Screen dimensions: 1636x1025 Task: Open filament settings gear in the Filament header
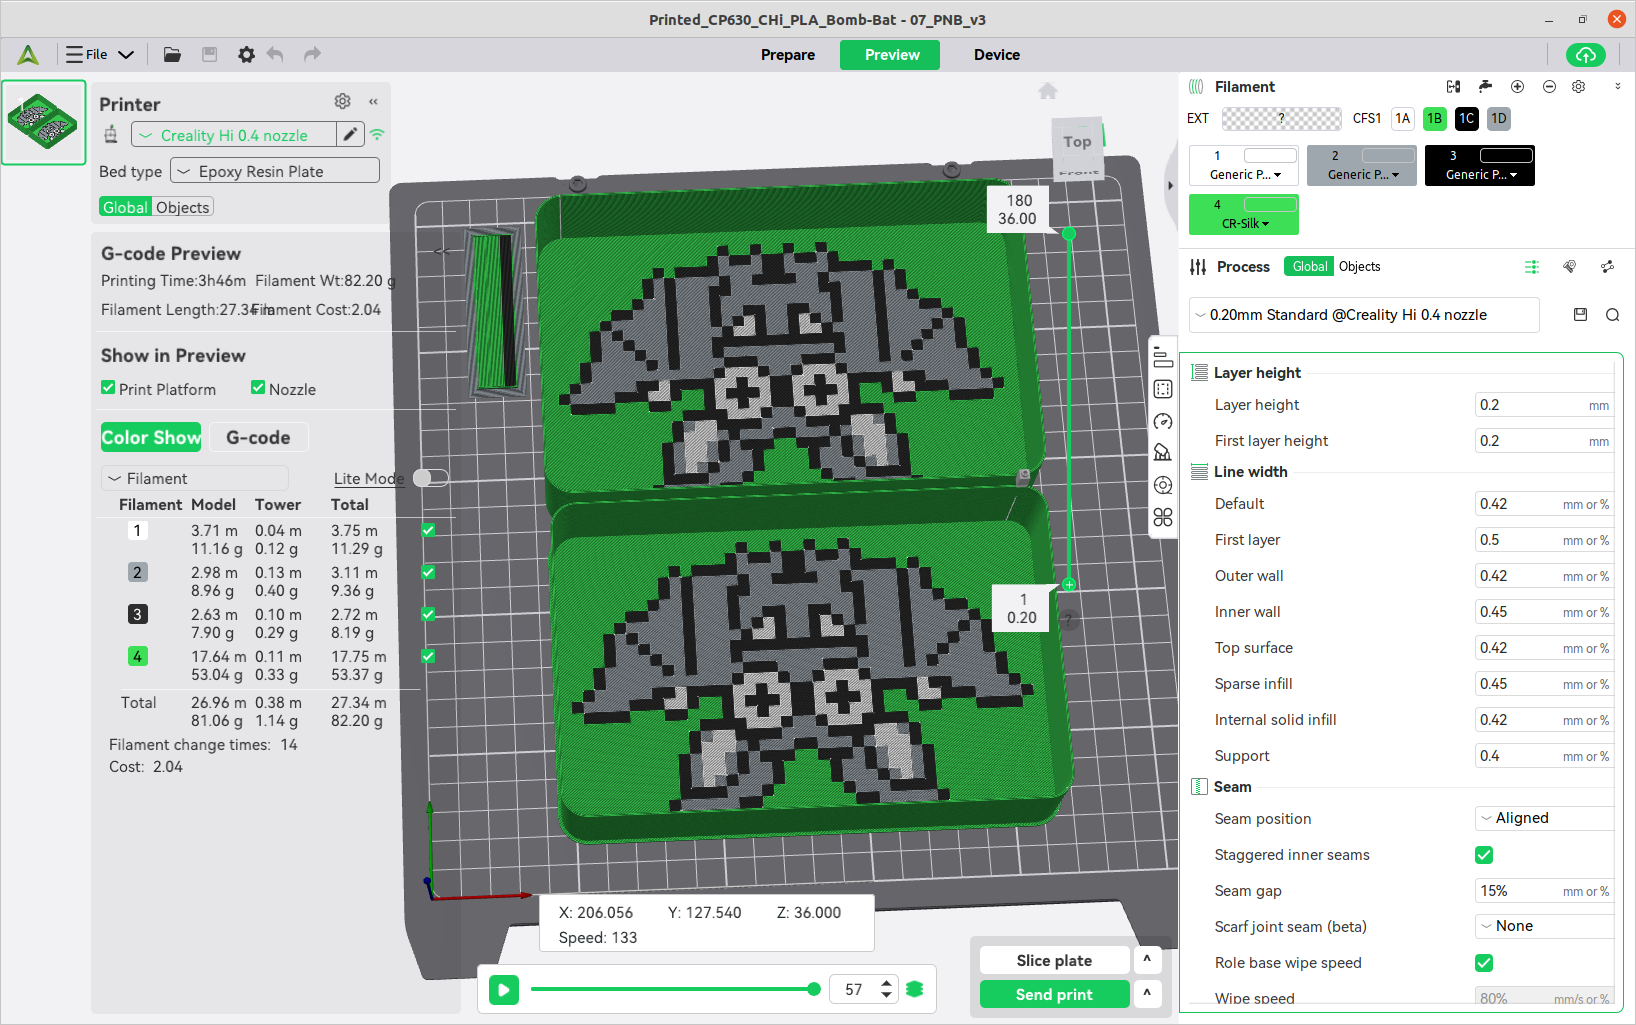1578,87
